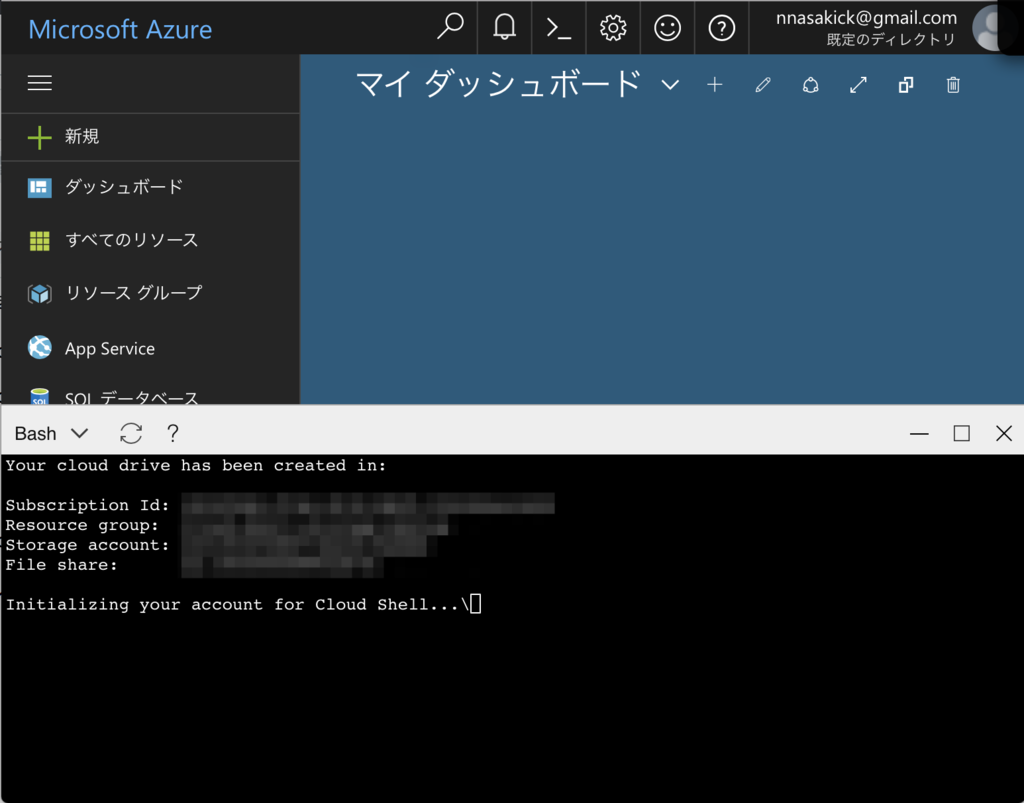Click the all resources grid icon
1024x803 pixels.
tap(40, 241)
